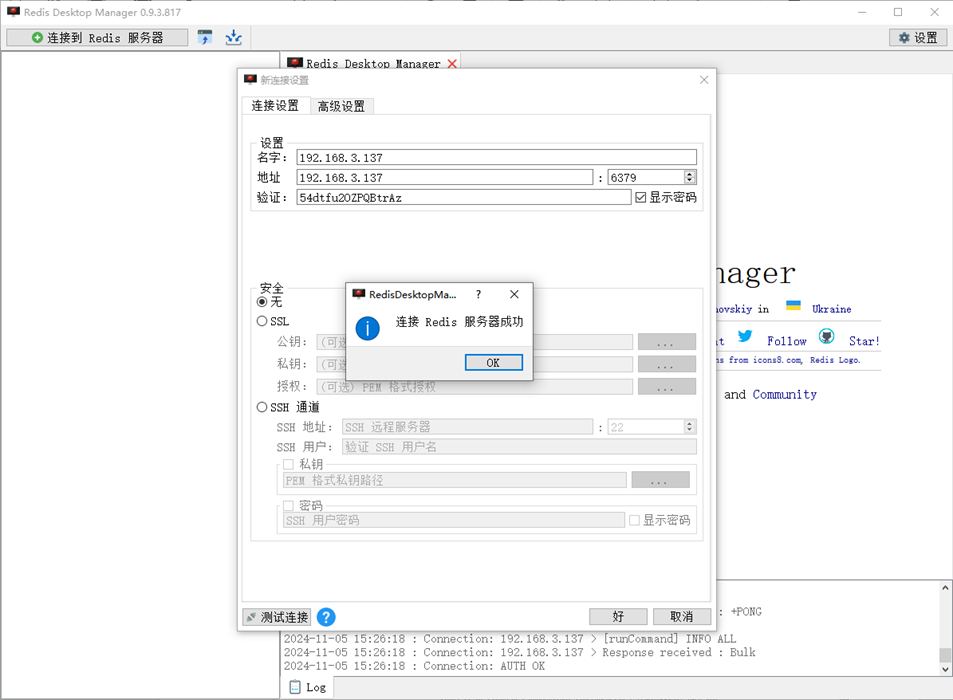The height and width of the screenshot is (700, 953).
Task: Tick the 密码 checkbox under SSH 通道
Action: [288, 506]
